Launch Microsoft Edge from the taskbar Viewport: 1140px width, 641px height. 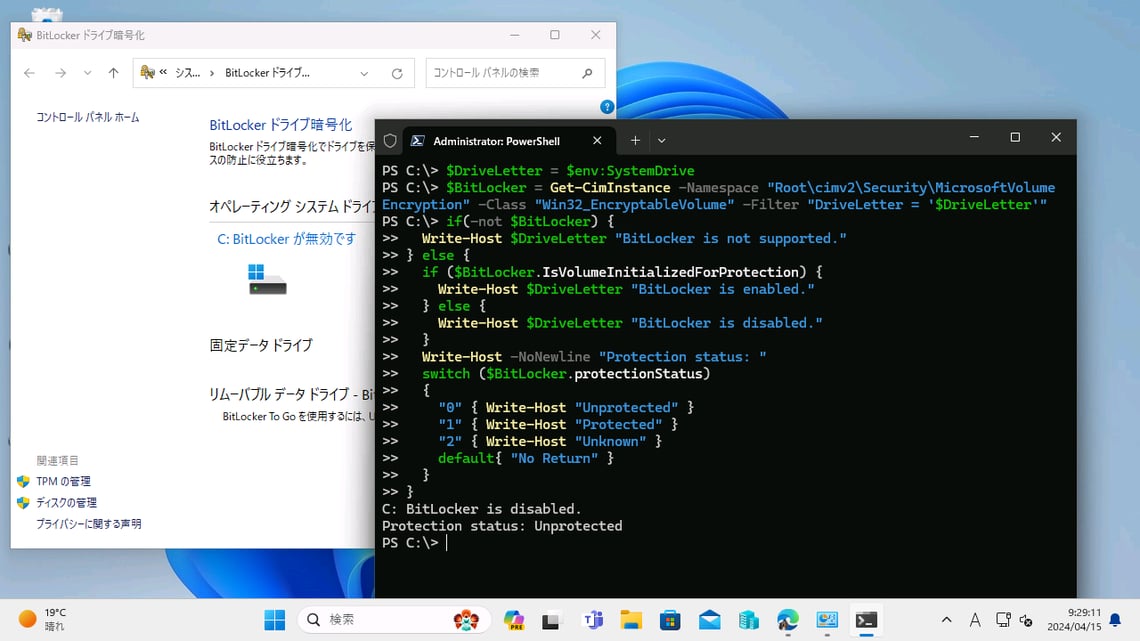coord(787,620)
